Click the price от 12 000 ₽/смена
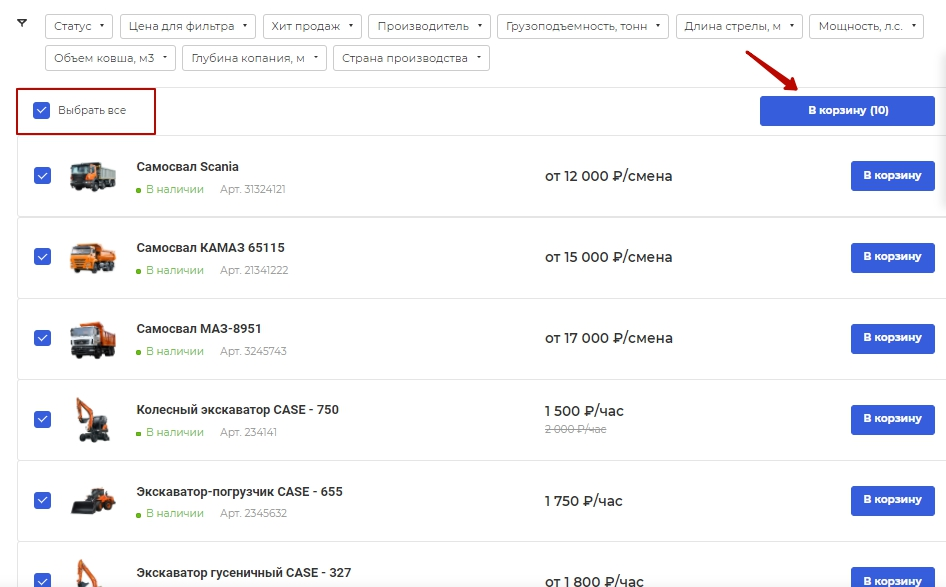This screenshot has height=587, width=946. coord(609,176)
